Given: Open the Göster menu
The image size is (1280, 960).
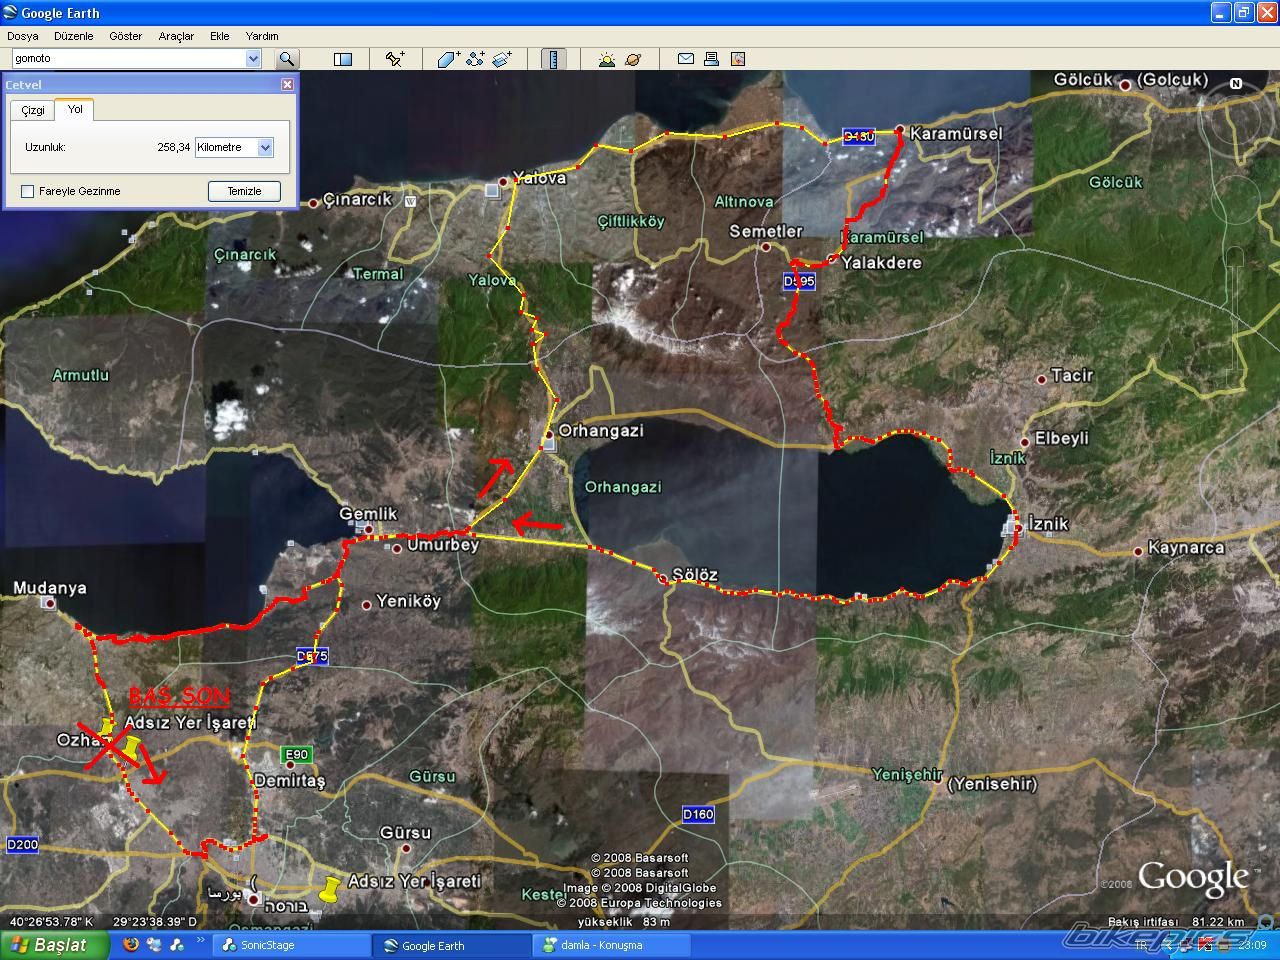Looking at the screenshot, I should [126, 36].
